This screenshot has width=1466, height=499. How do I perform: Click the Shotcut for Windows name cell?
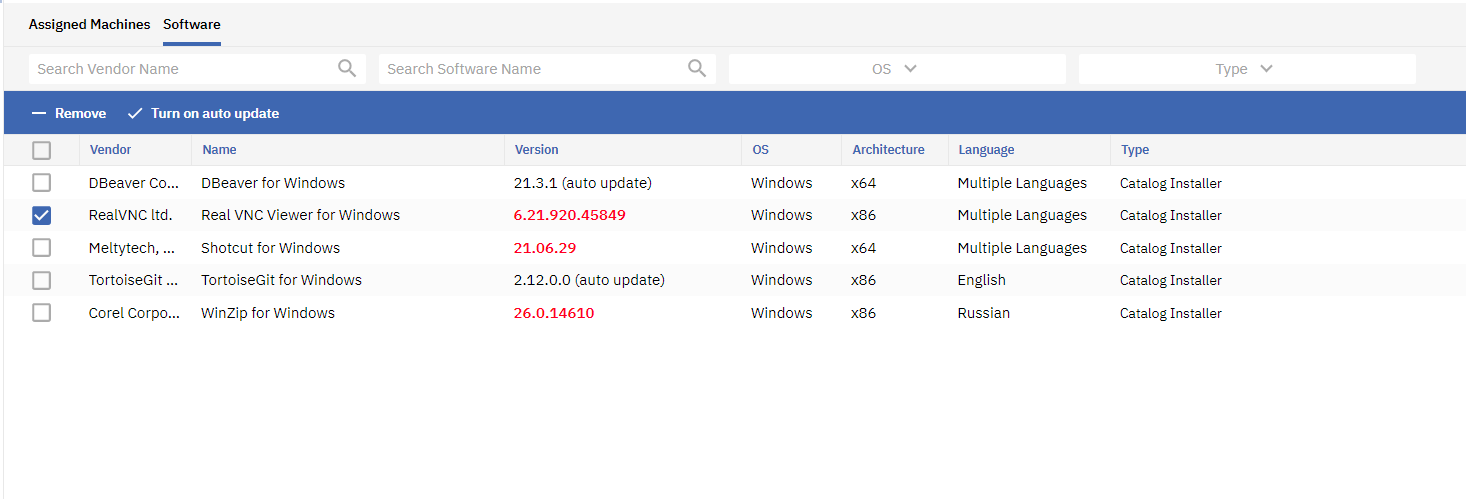(x=270, y=248)
